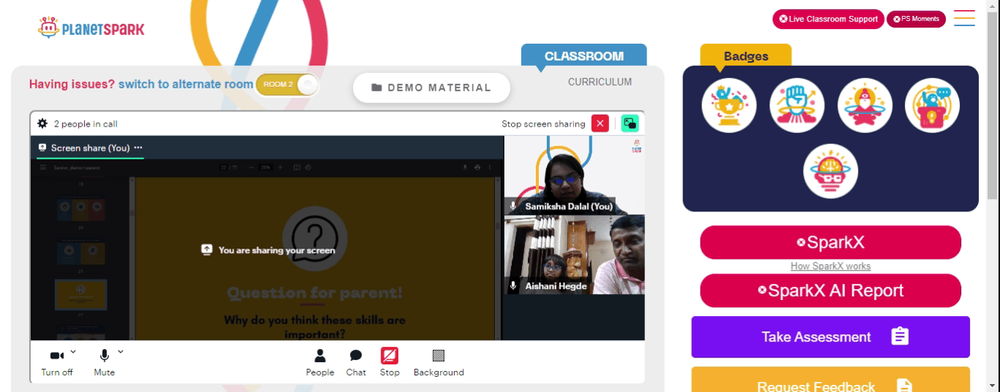Click the speaker podium badge
This screenshot has width=1000, height=392.
(x=932, y=106)
